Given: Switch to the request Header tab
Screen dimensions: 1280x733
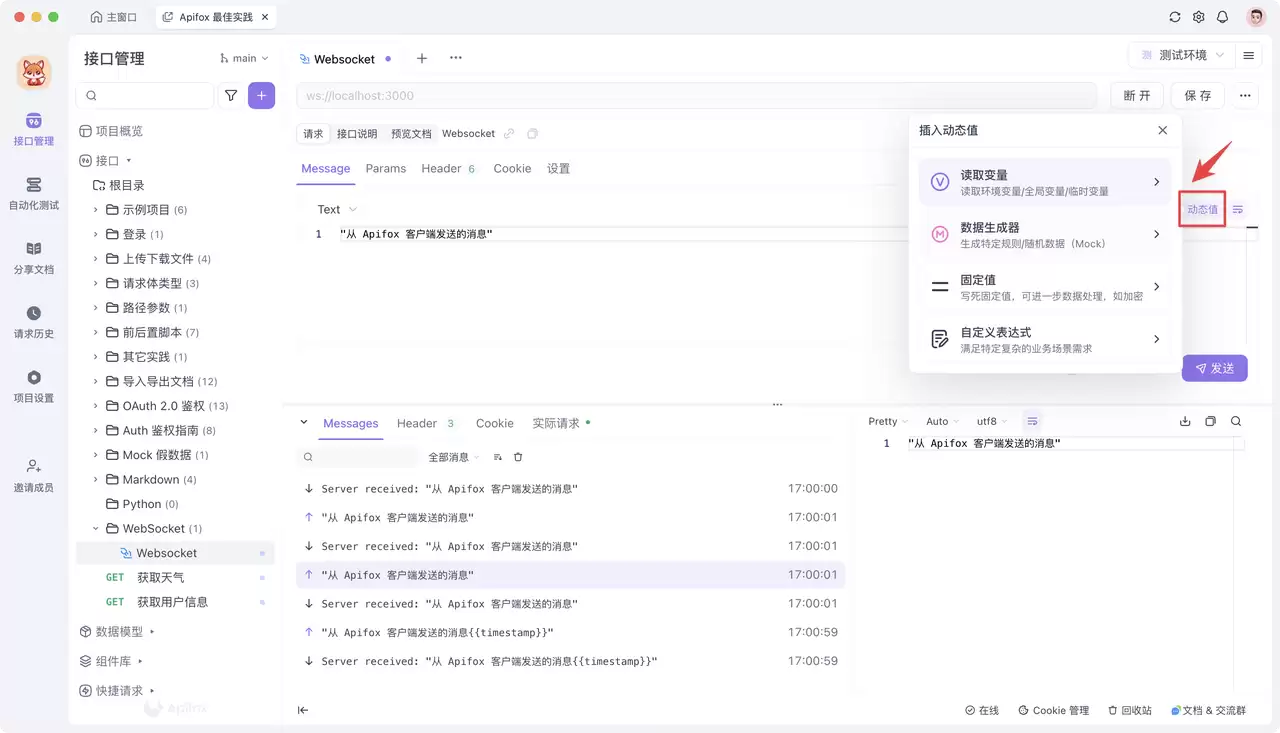Looking at the screenshot, I should (448, 169).
